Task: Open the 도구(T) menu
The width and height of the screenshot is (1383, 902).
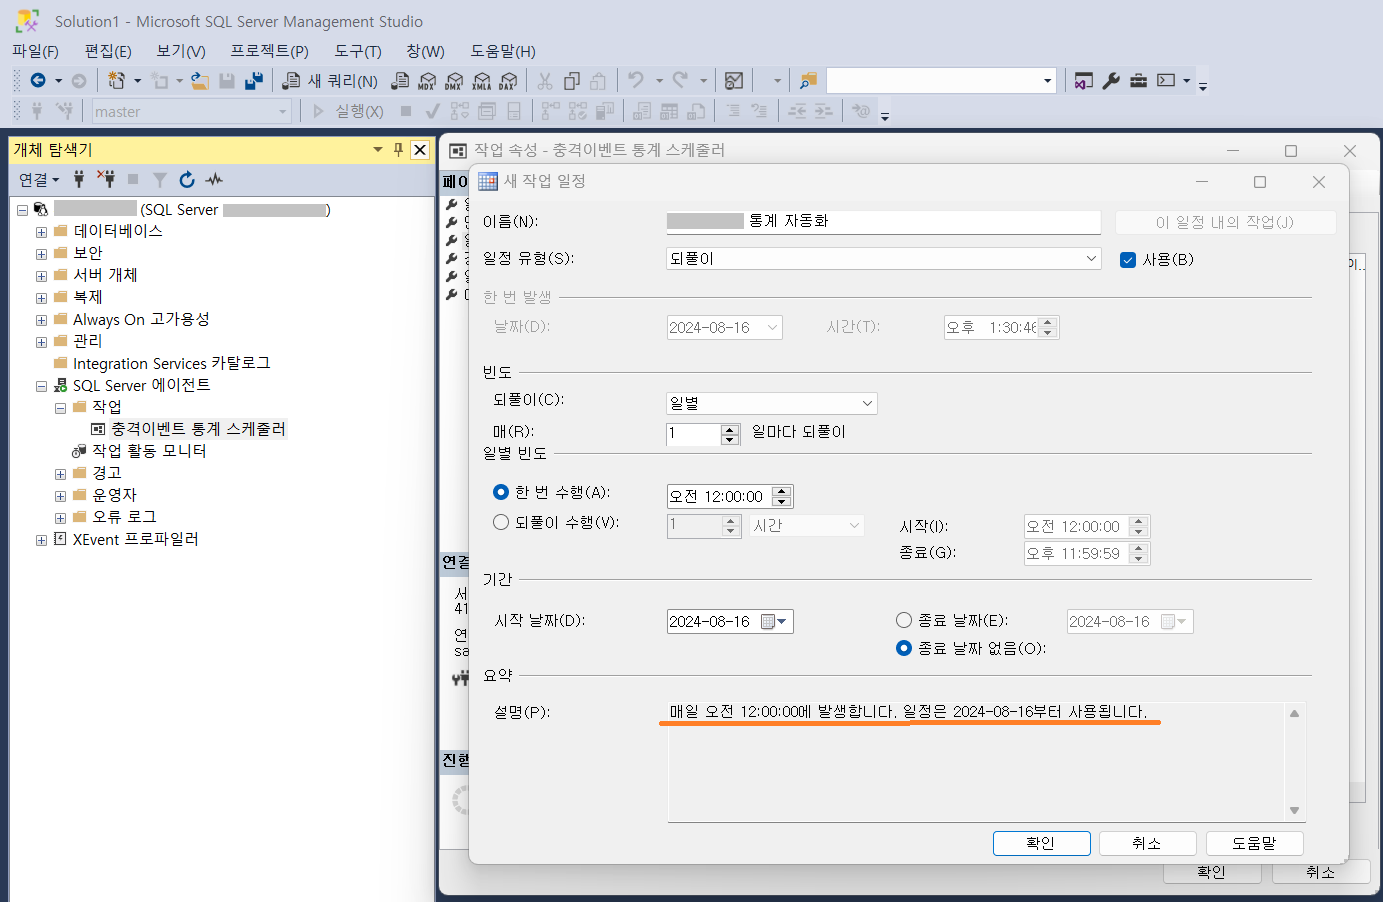Action: [x=358, y=51]
